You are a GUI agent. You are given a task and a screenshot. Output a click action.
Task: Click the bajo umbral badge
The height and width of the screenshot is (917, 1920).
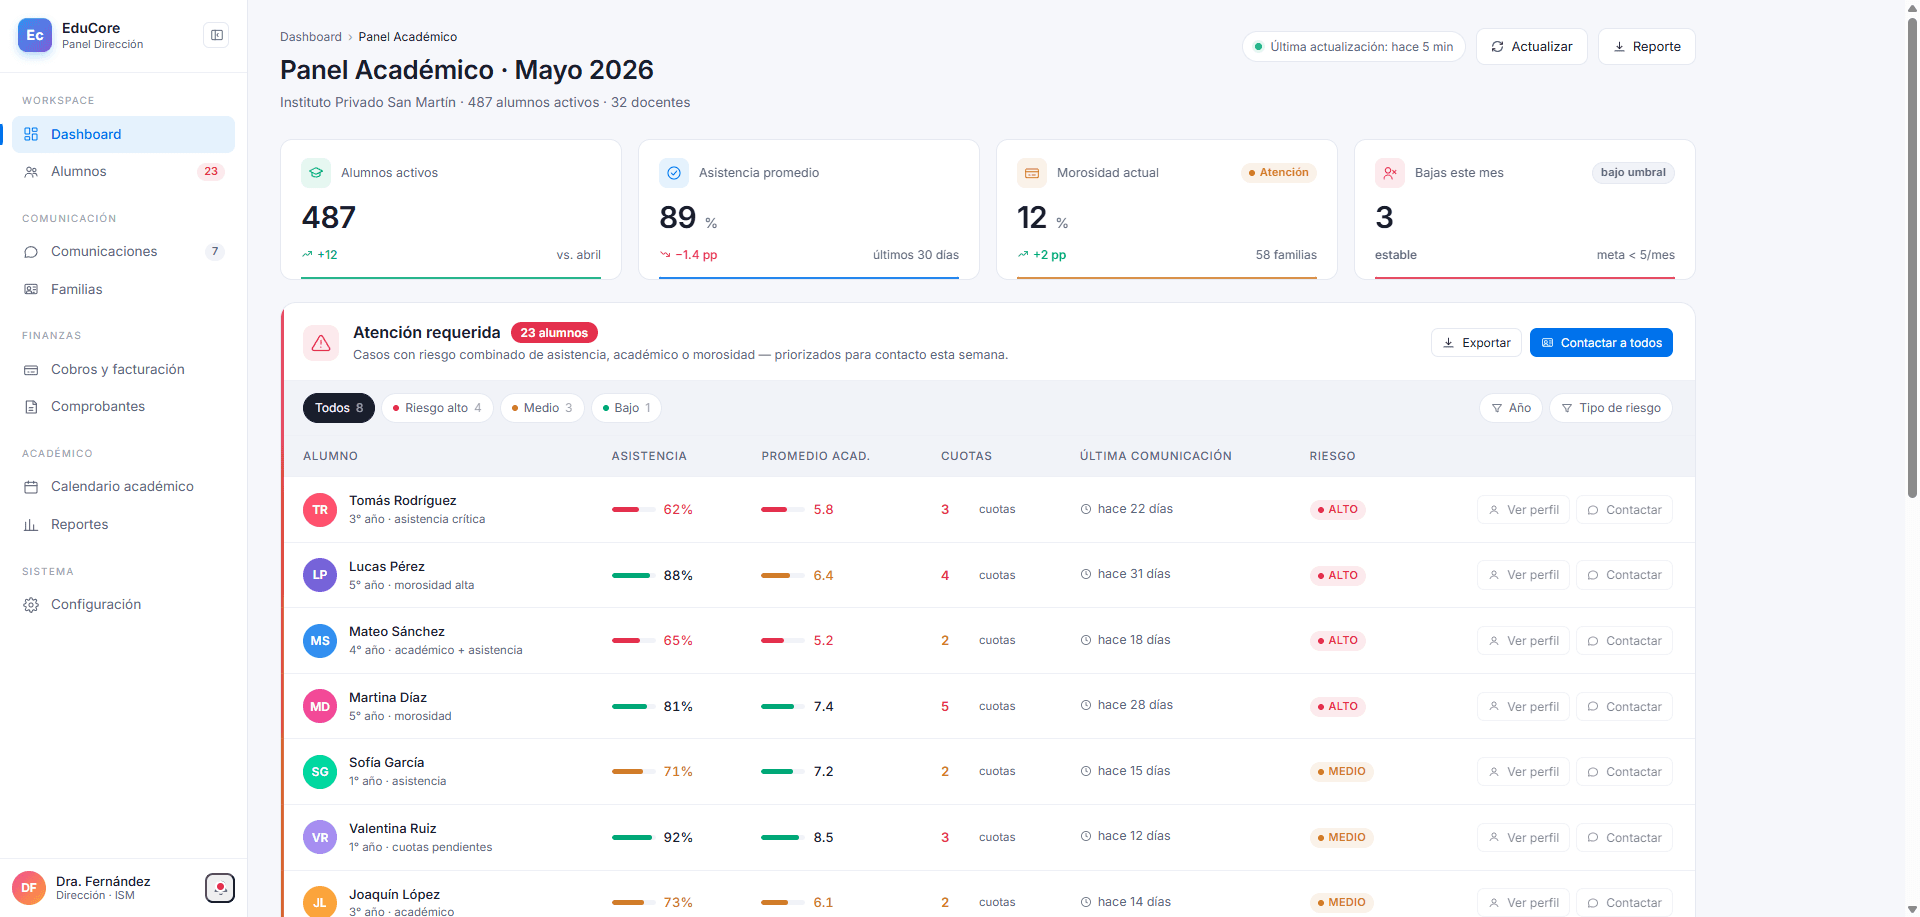pyautogui.click(x=1633, y=173)
